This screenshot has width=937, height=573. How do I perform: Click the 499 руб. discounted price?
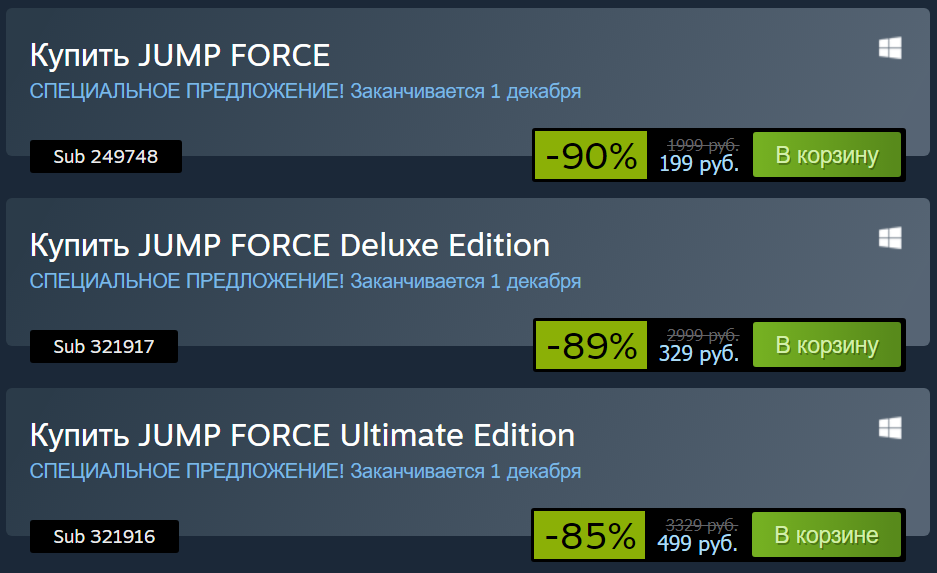tap(697, 543)
